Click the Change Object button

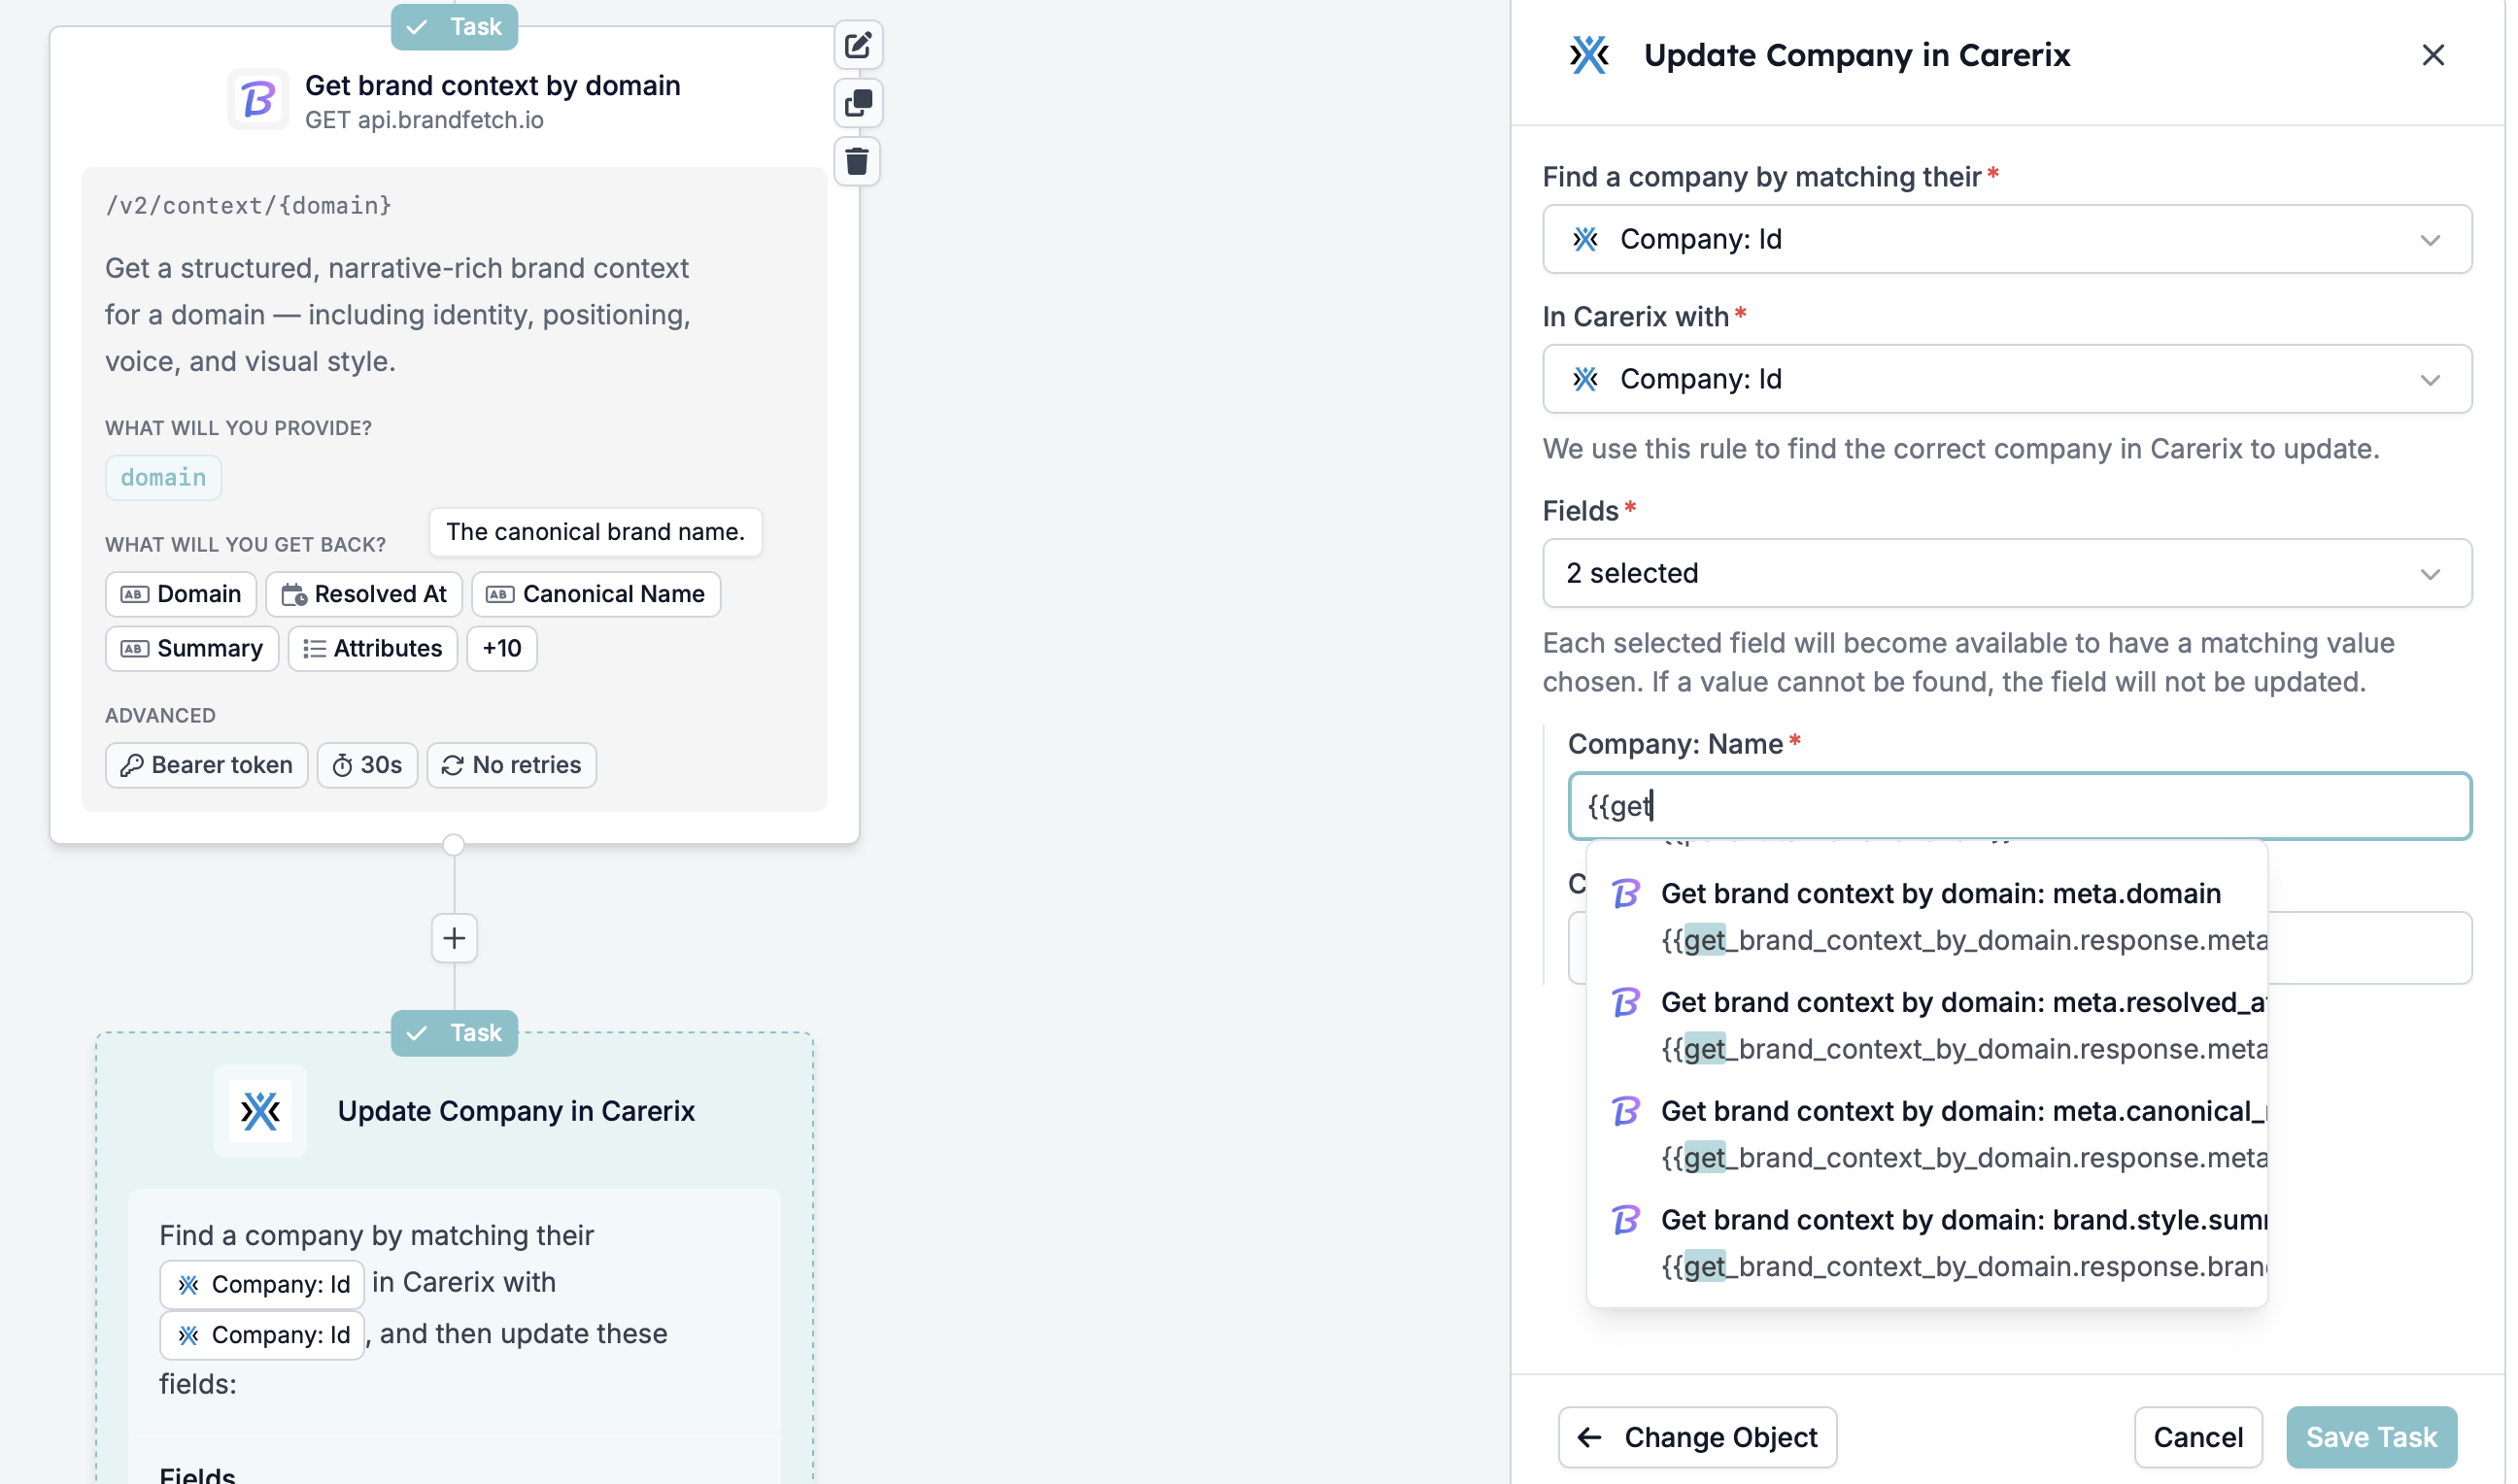[x=1697, y=1437]
